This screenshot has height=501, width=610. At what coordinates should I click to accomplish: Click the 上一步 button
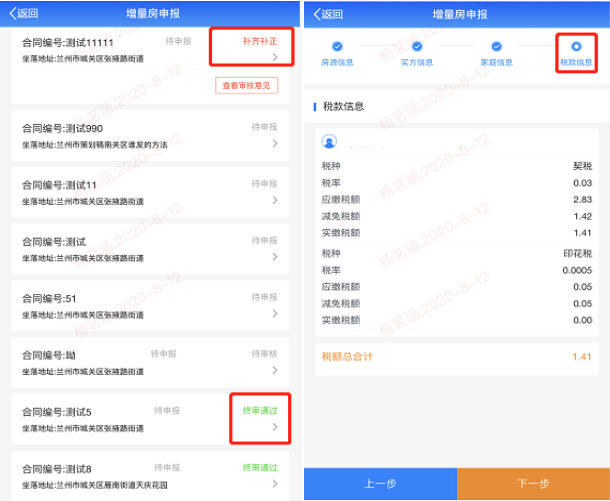pos(380,484)
